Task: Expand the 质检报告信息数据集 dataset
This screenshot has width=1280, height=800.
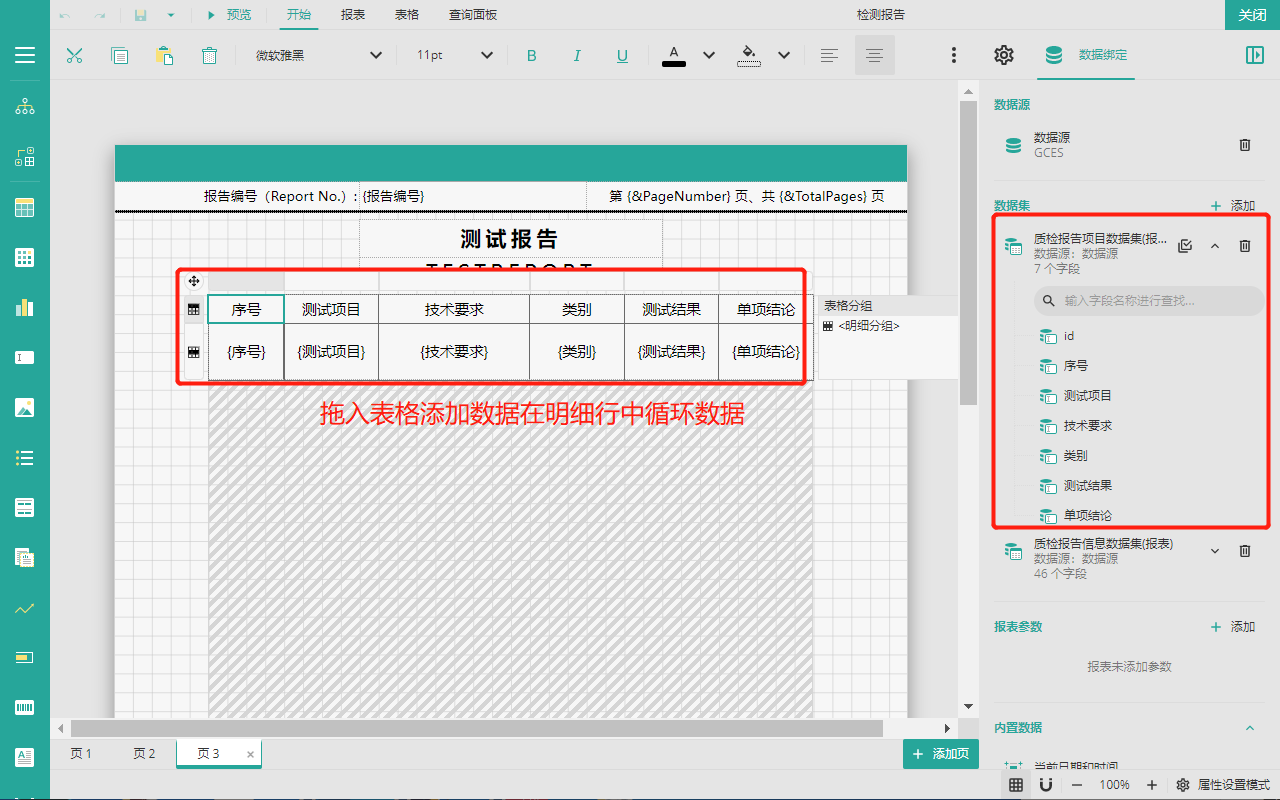Action: click(x=1215, y=551)
